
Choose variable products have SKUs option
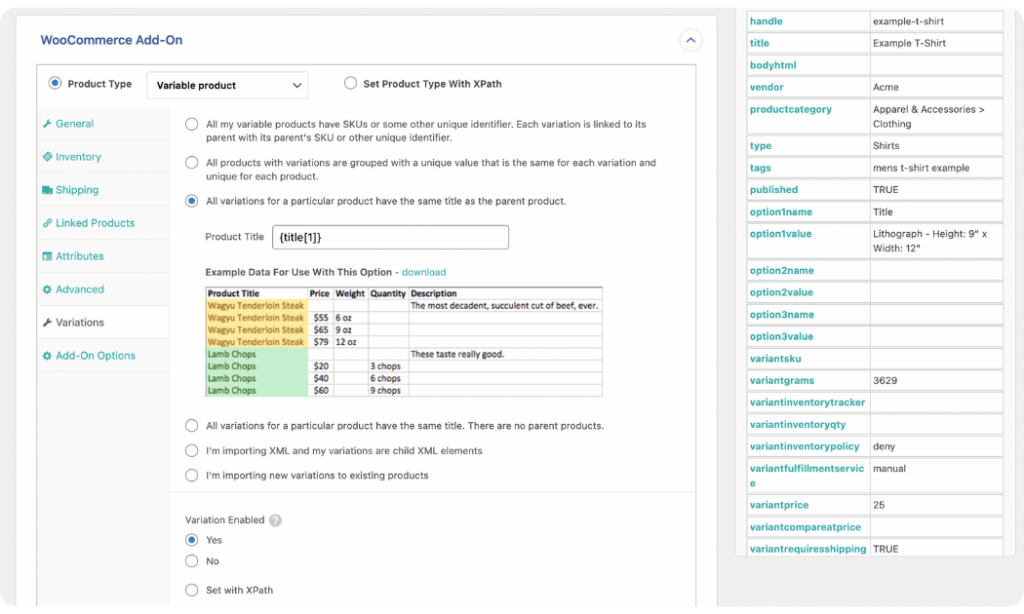tap(191, 124)
